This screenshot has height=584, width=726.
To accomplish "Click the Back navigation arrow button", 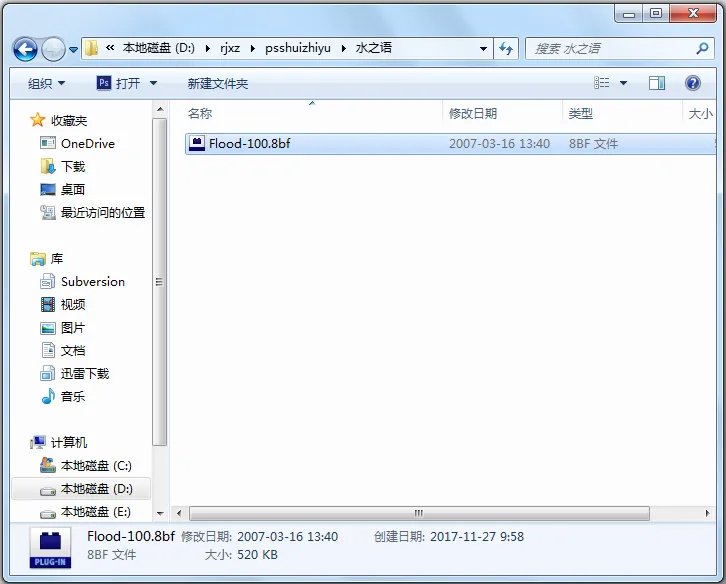I will pos(25,48).
